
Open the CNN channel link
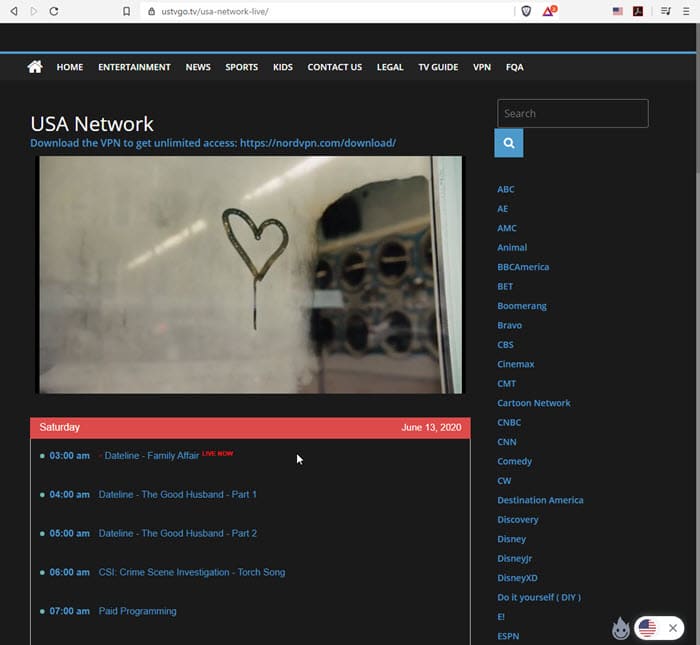coord(507,442)
